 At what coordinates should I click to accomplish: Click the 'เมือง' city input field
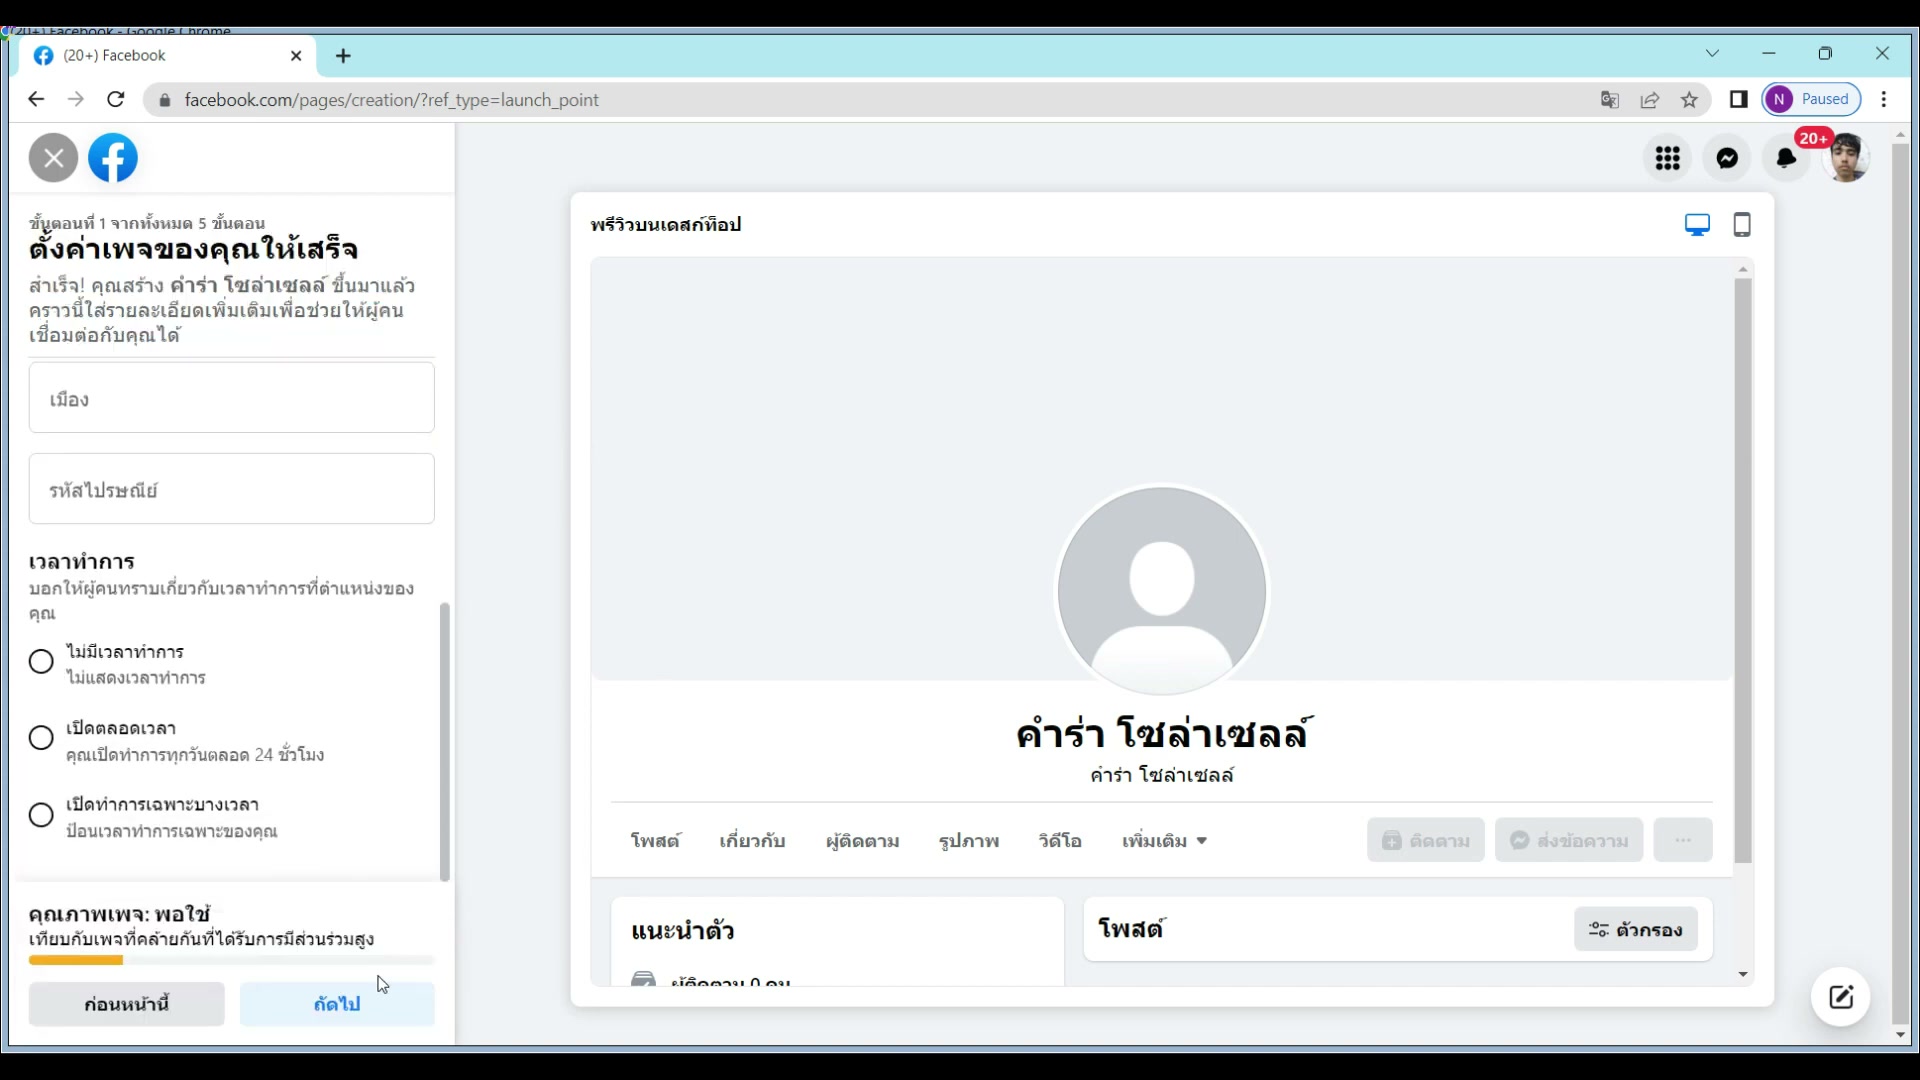click(x=232, y=398)
